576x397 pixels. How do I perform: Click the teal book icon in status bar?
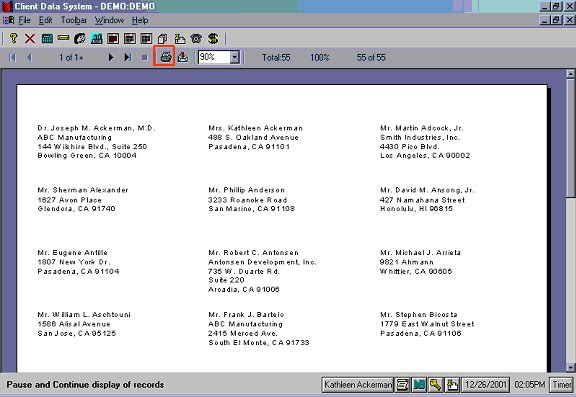(419, 385)
